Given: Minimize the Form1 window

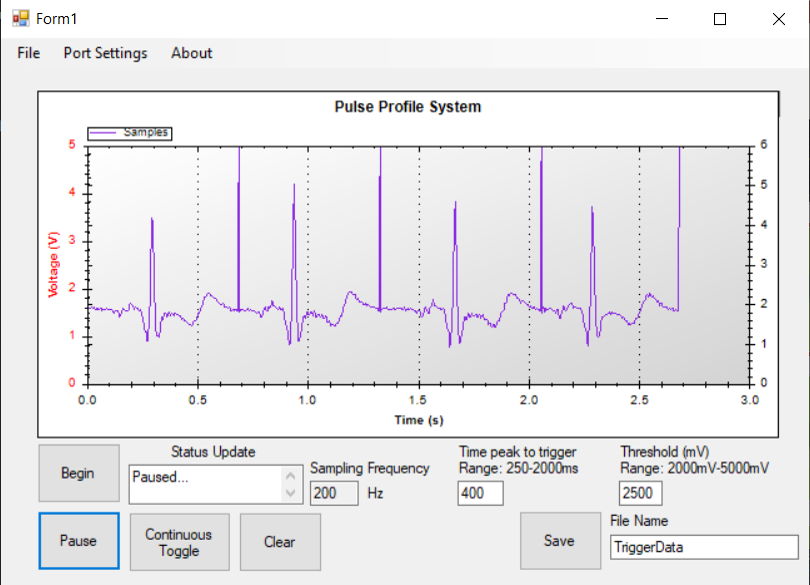Looking at the screenshot, I should click(661, 19).
